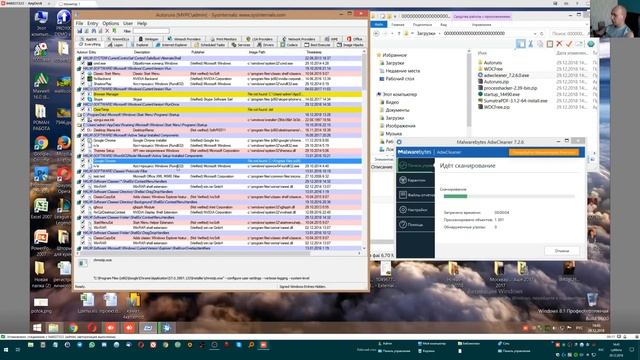The height and width of the screenshot is (360, 640).
Task: Click the Explorer search field
Action: pyautogui.click(x=569, y=33)
